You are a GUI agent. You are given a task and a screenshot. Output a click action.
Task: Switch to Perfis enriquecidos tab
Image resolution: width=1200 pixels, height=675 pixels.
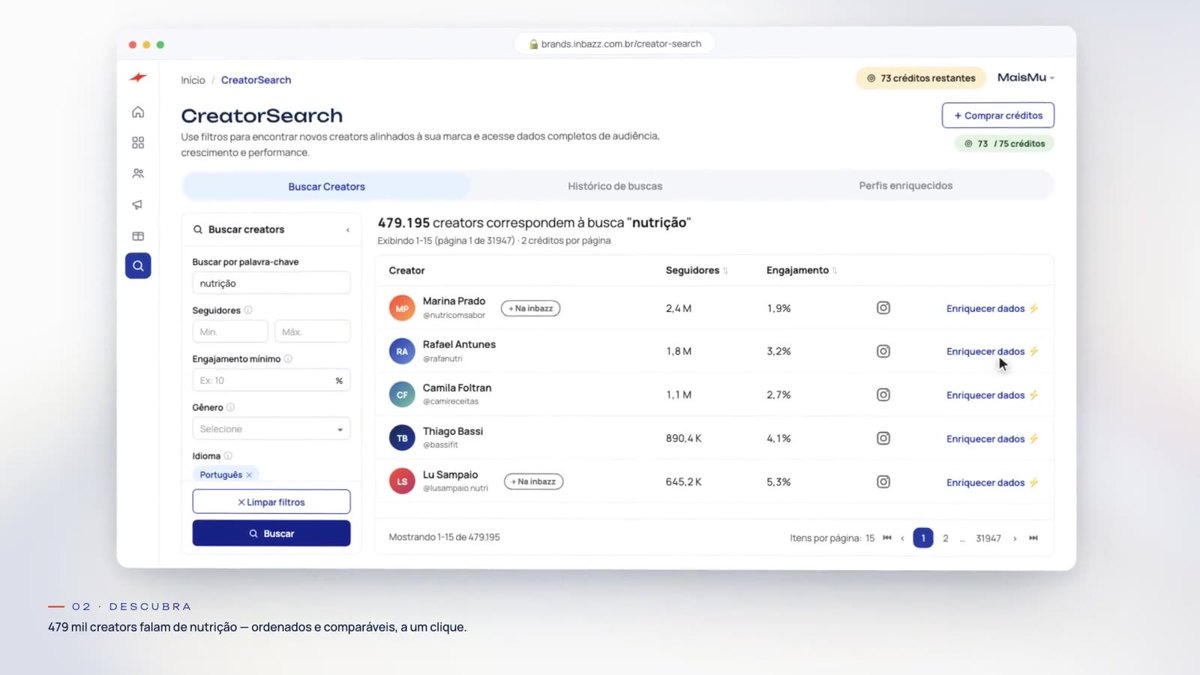(906, 186)
